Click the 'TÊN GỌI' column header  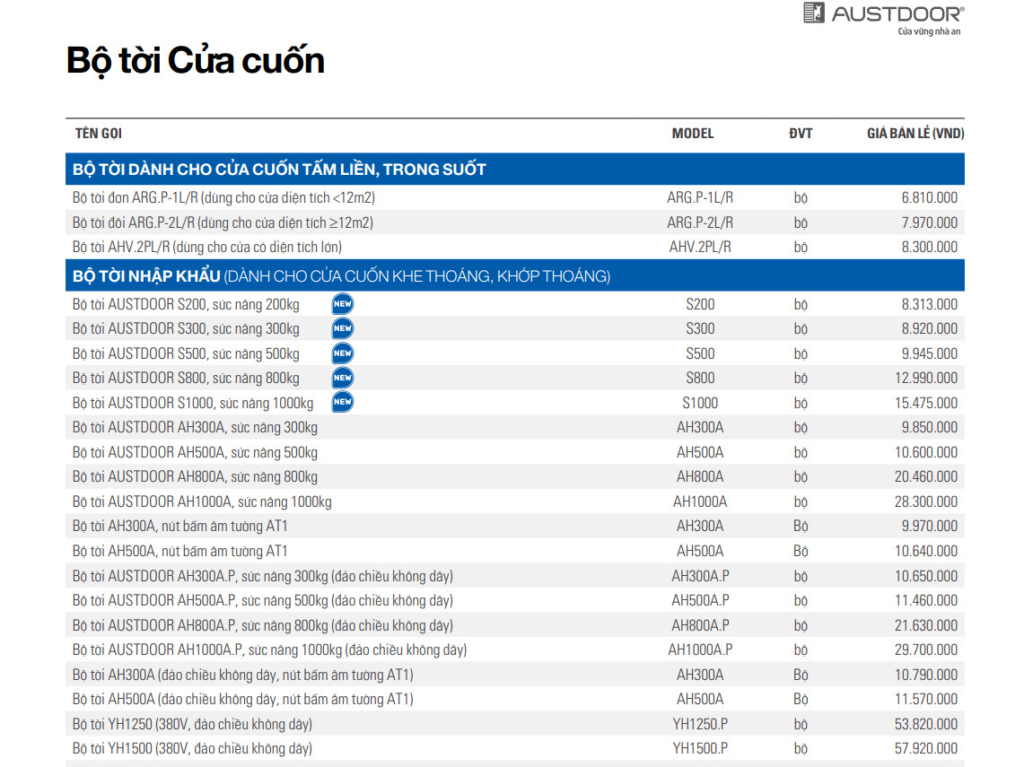(x=98, y=133)
